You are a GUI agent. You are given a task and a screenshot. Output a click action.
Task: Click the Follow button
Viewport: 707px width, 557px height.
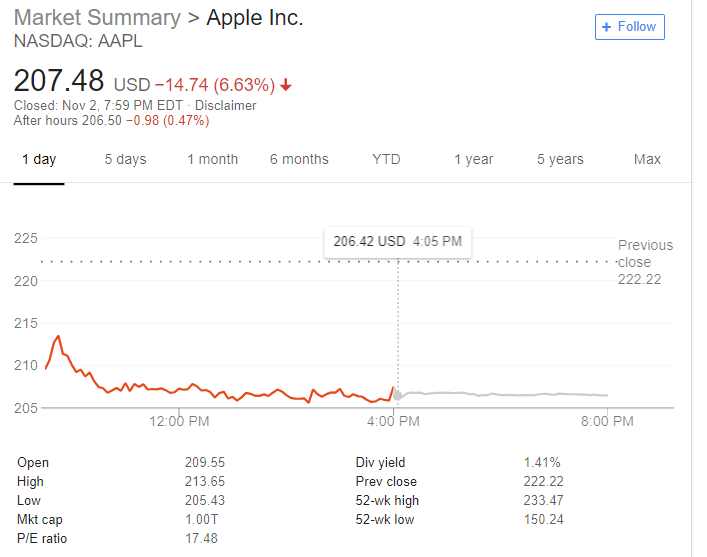pyautogui.click(x=629, y=27)
